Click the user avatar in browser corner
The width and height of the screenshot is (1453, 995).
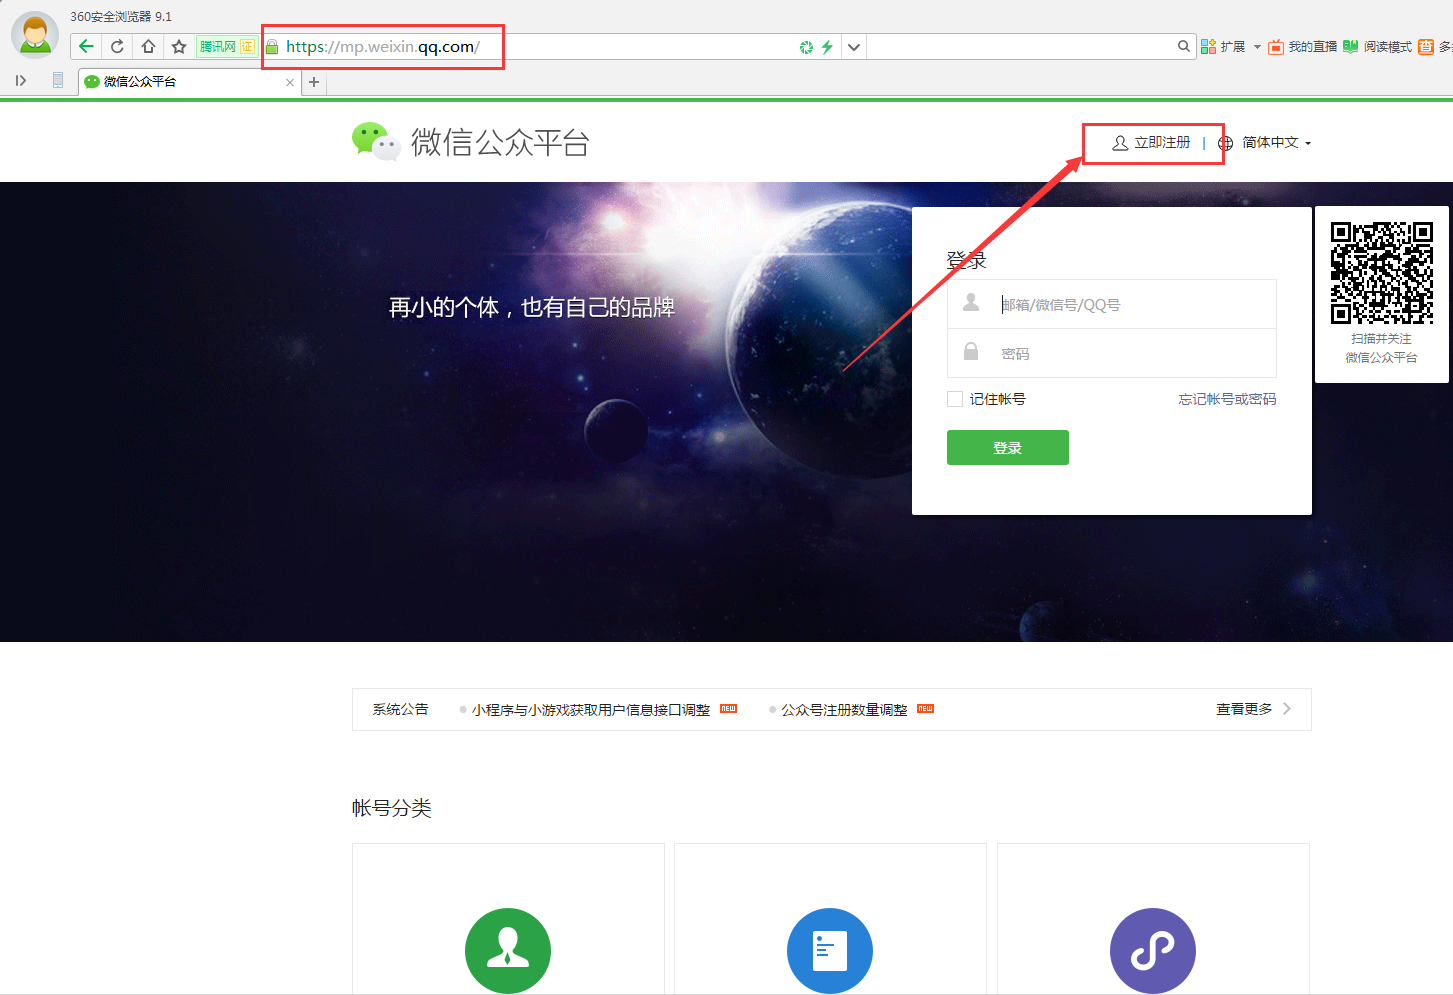point(35,35)
